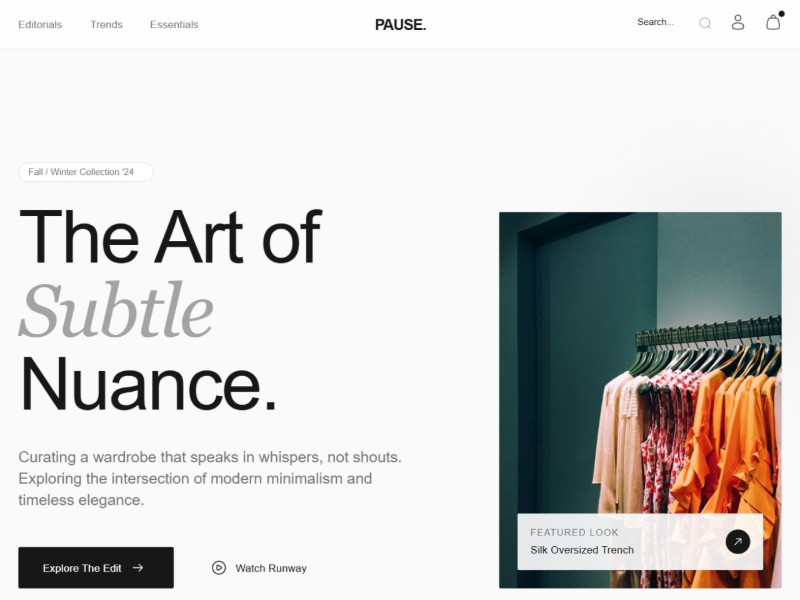Open the shopping bag icon
Image resolution: width=800 pixels, height=600 pixels.
pyautogui.click(x=773, y=22)
